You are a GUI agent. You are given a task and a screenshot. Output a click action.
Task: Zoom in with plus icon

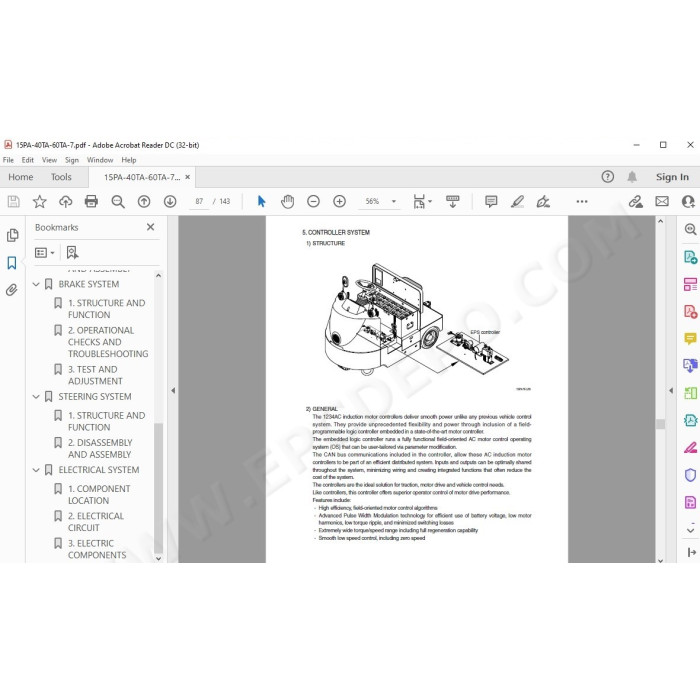tap(339, 202)
